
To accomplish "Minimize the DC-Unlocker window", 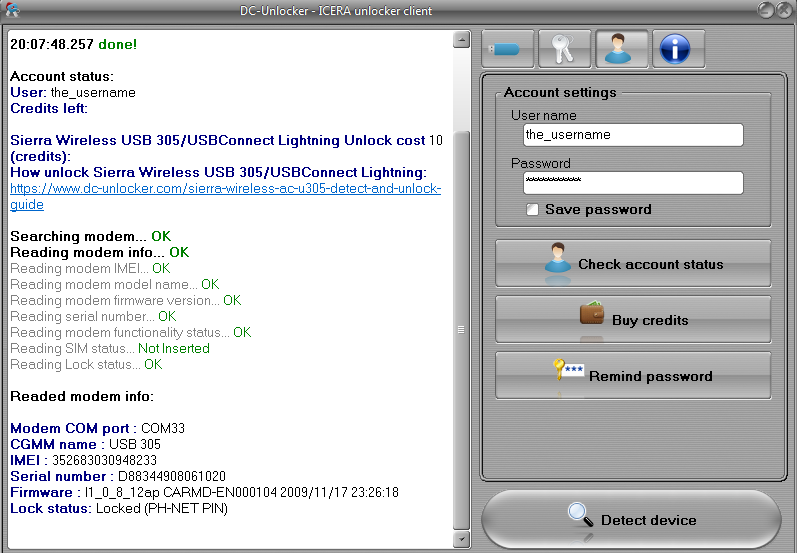I will click(765, 10).
